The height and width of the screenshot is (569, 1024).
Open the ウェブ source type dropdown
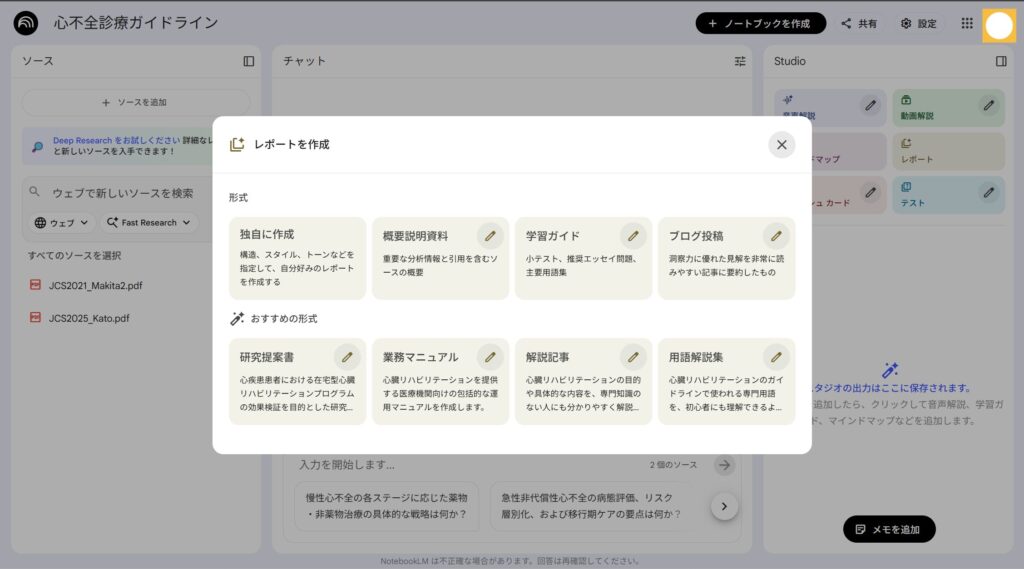[60, 223]
